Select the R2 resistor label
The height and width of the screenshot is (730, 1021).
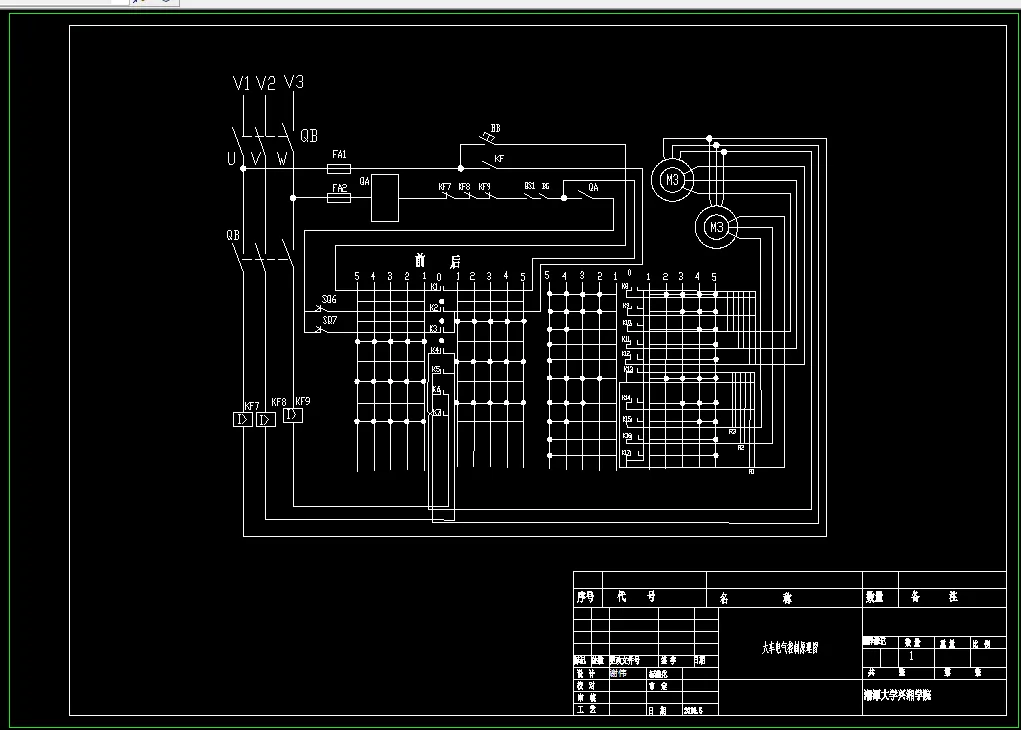coord(741,448)
